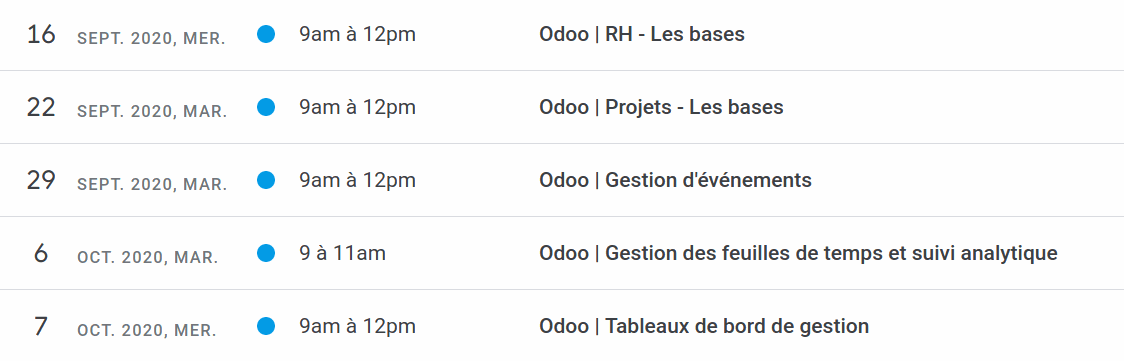Viewport: 1124px width, 361px height.
Task: Open Odoo | Gestion d'événements event
Action: [x=675, y=180]
